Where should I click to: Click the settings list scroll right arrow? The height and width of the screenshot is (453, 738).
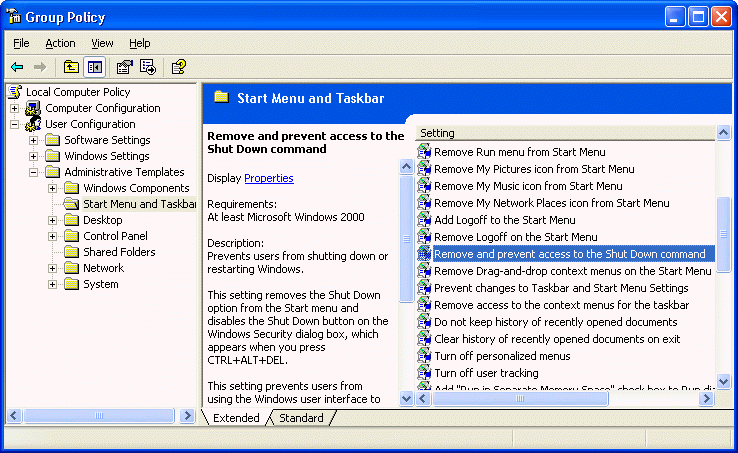[x=706, y=399]
